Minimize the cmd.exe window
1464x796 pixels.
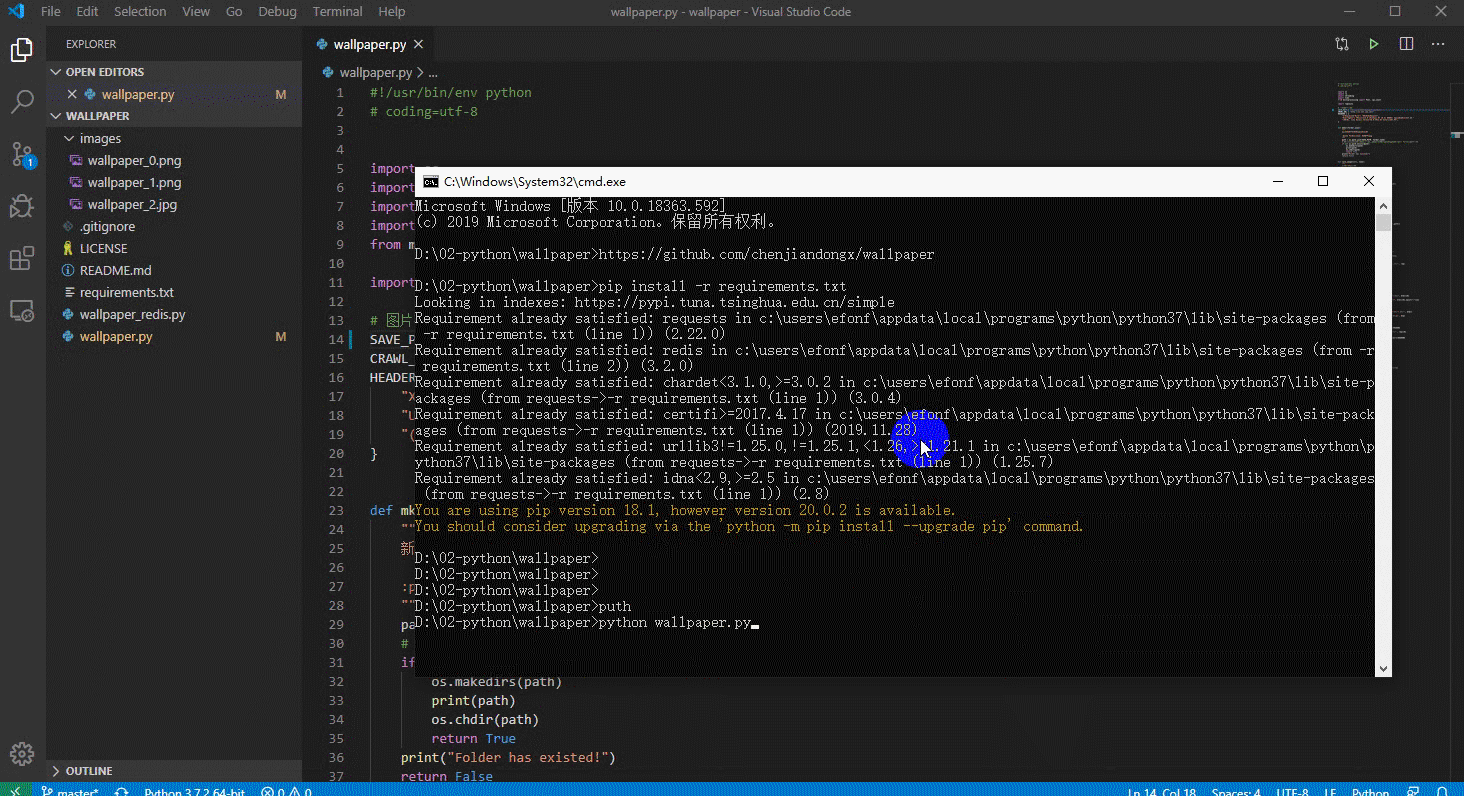tap(1278, 181)
